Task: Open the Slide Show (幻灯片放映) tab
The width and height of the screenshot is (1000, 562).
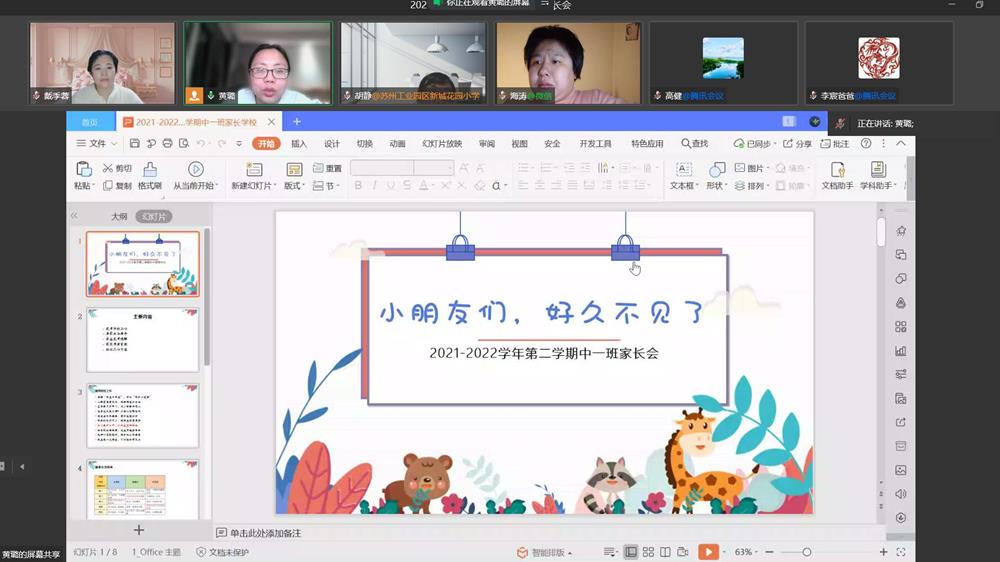Action: (x=442, y=144)
